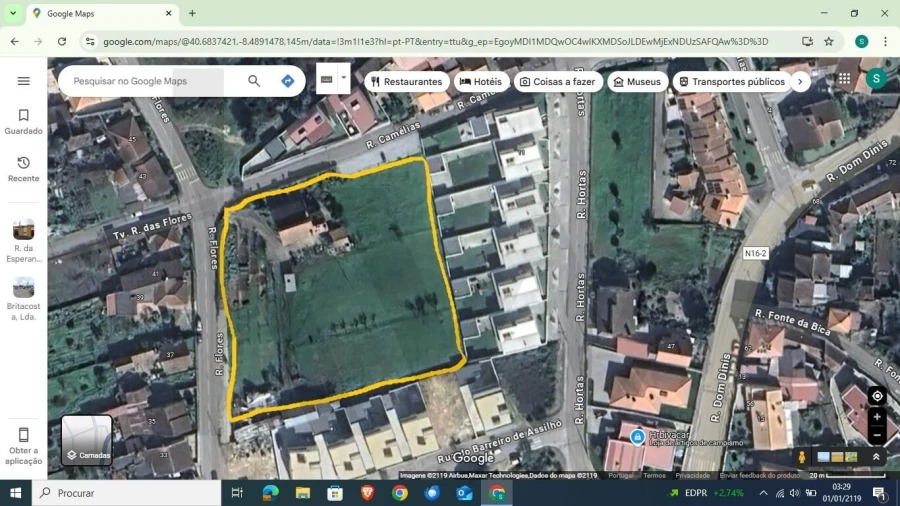Click the keyboard input tool icon

(327, 80)
